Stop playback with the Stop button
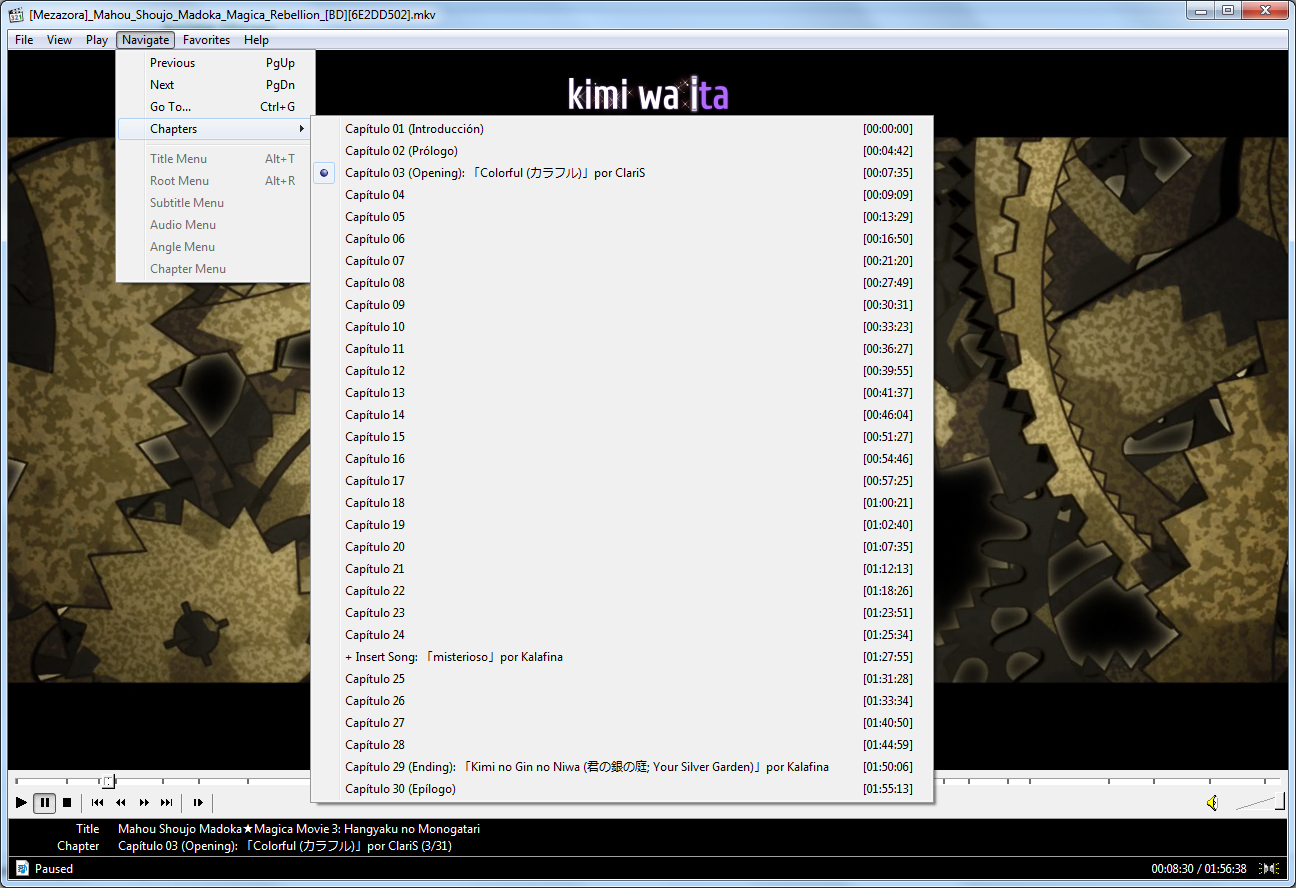This screenshot has height=888, width=1296. coord(67,802)
